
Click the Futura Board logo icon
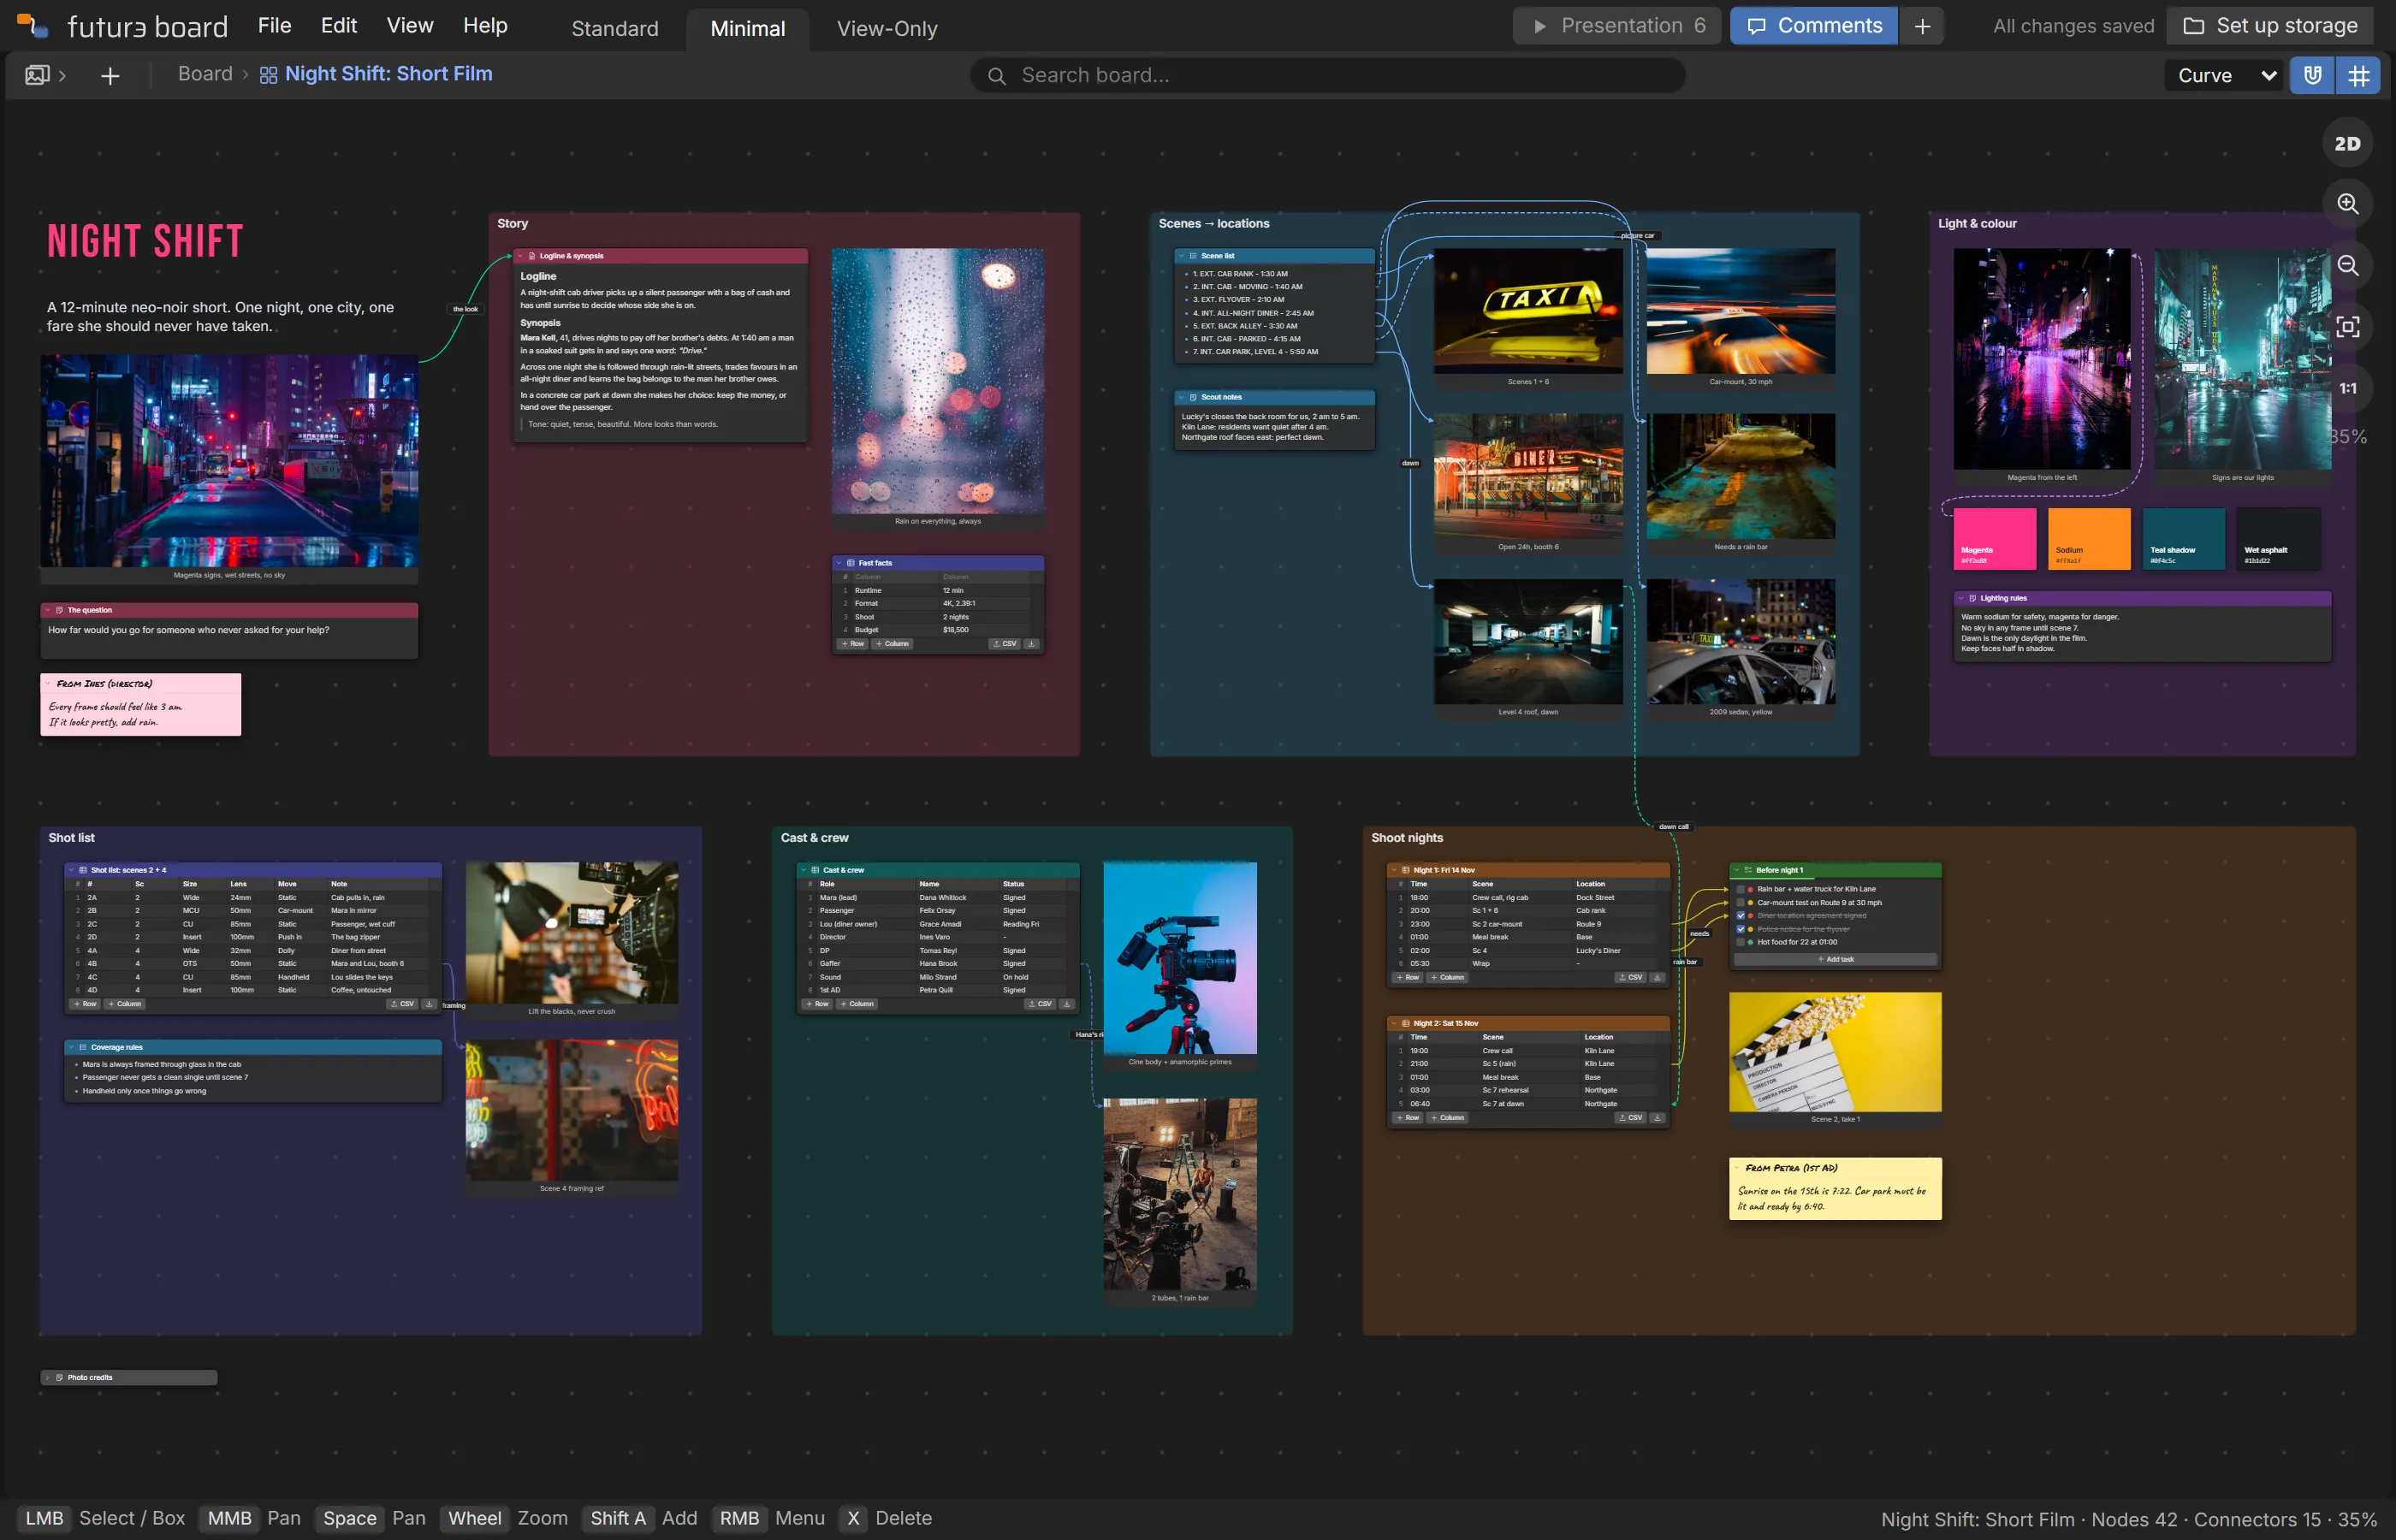click(32, 25)
